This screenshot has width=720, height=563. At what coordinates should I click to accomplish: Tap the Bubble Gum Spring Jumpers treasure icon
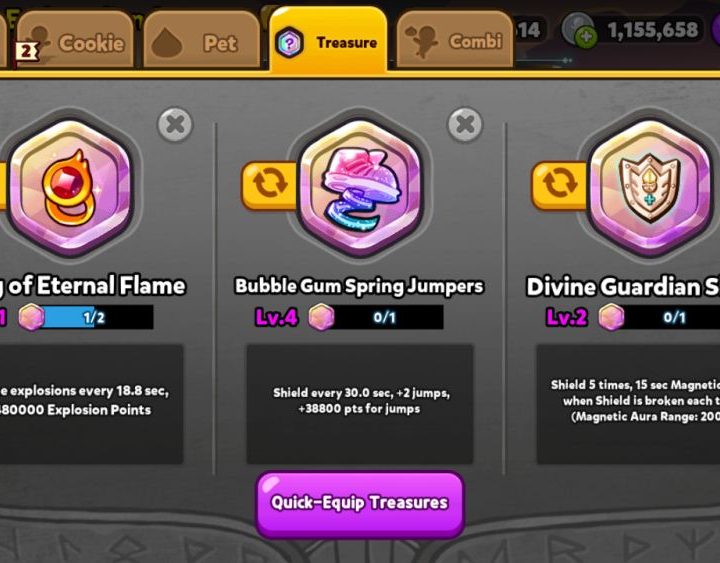coord(360,187)
